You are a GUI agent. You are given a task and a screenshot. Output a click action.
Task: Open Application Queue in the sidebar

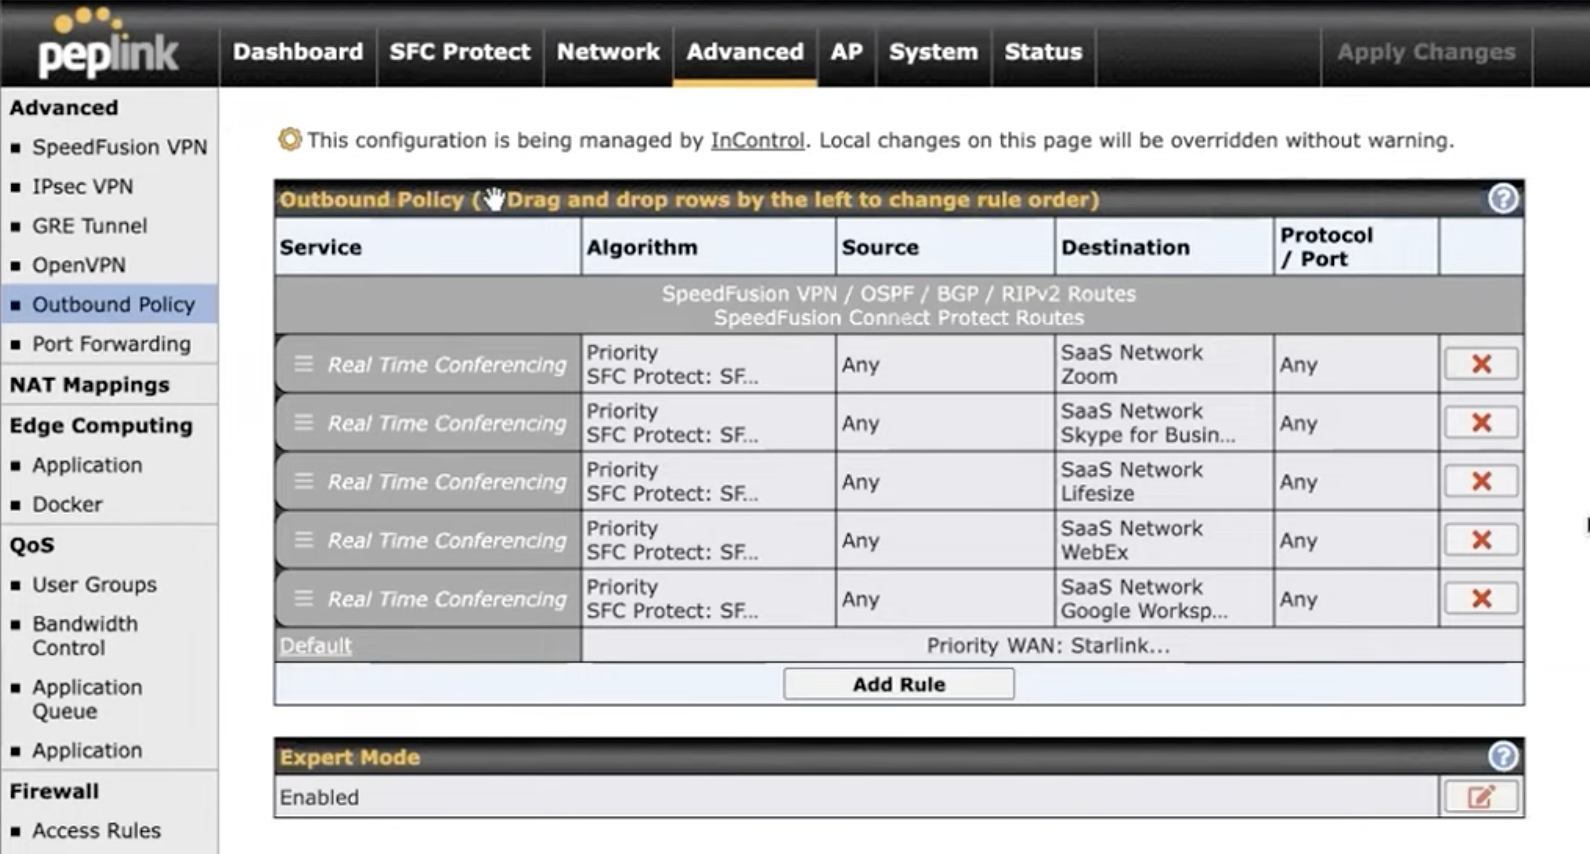[87, 699]
